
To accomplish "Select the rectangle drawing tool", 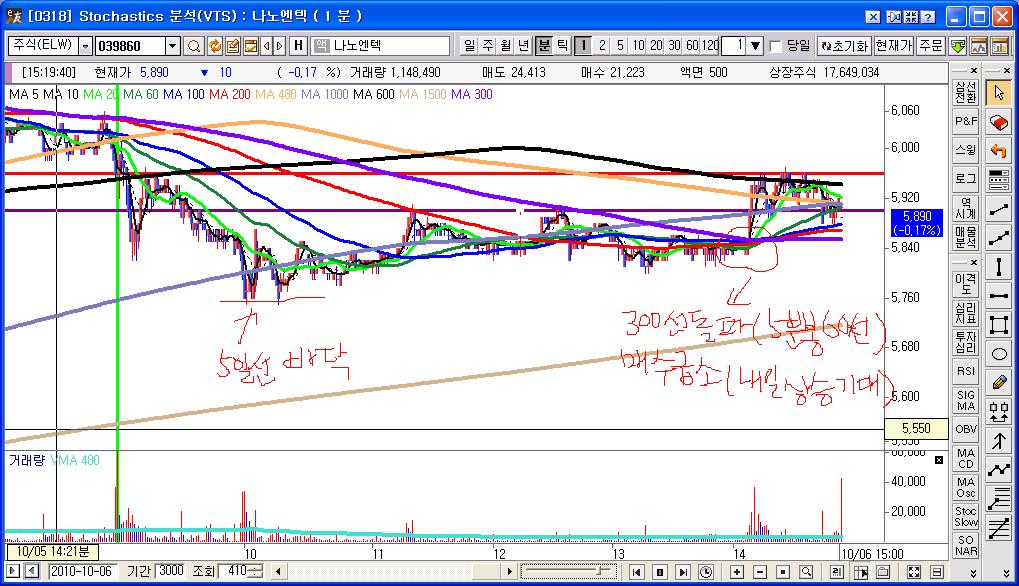I will pos(998,324).
